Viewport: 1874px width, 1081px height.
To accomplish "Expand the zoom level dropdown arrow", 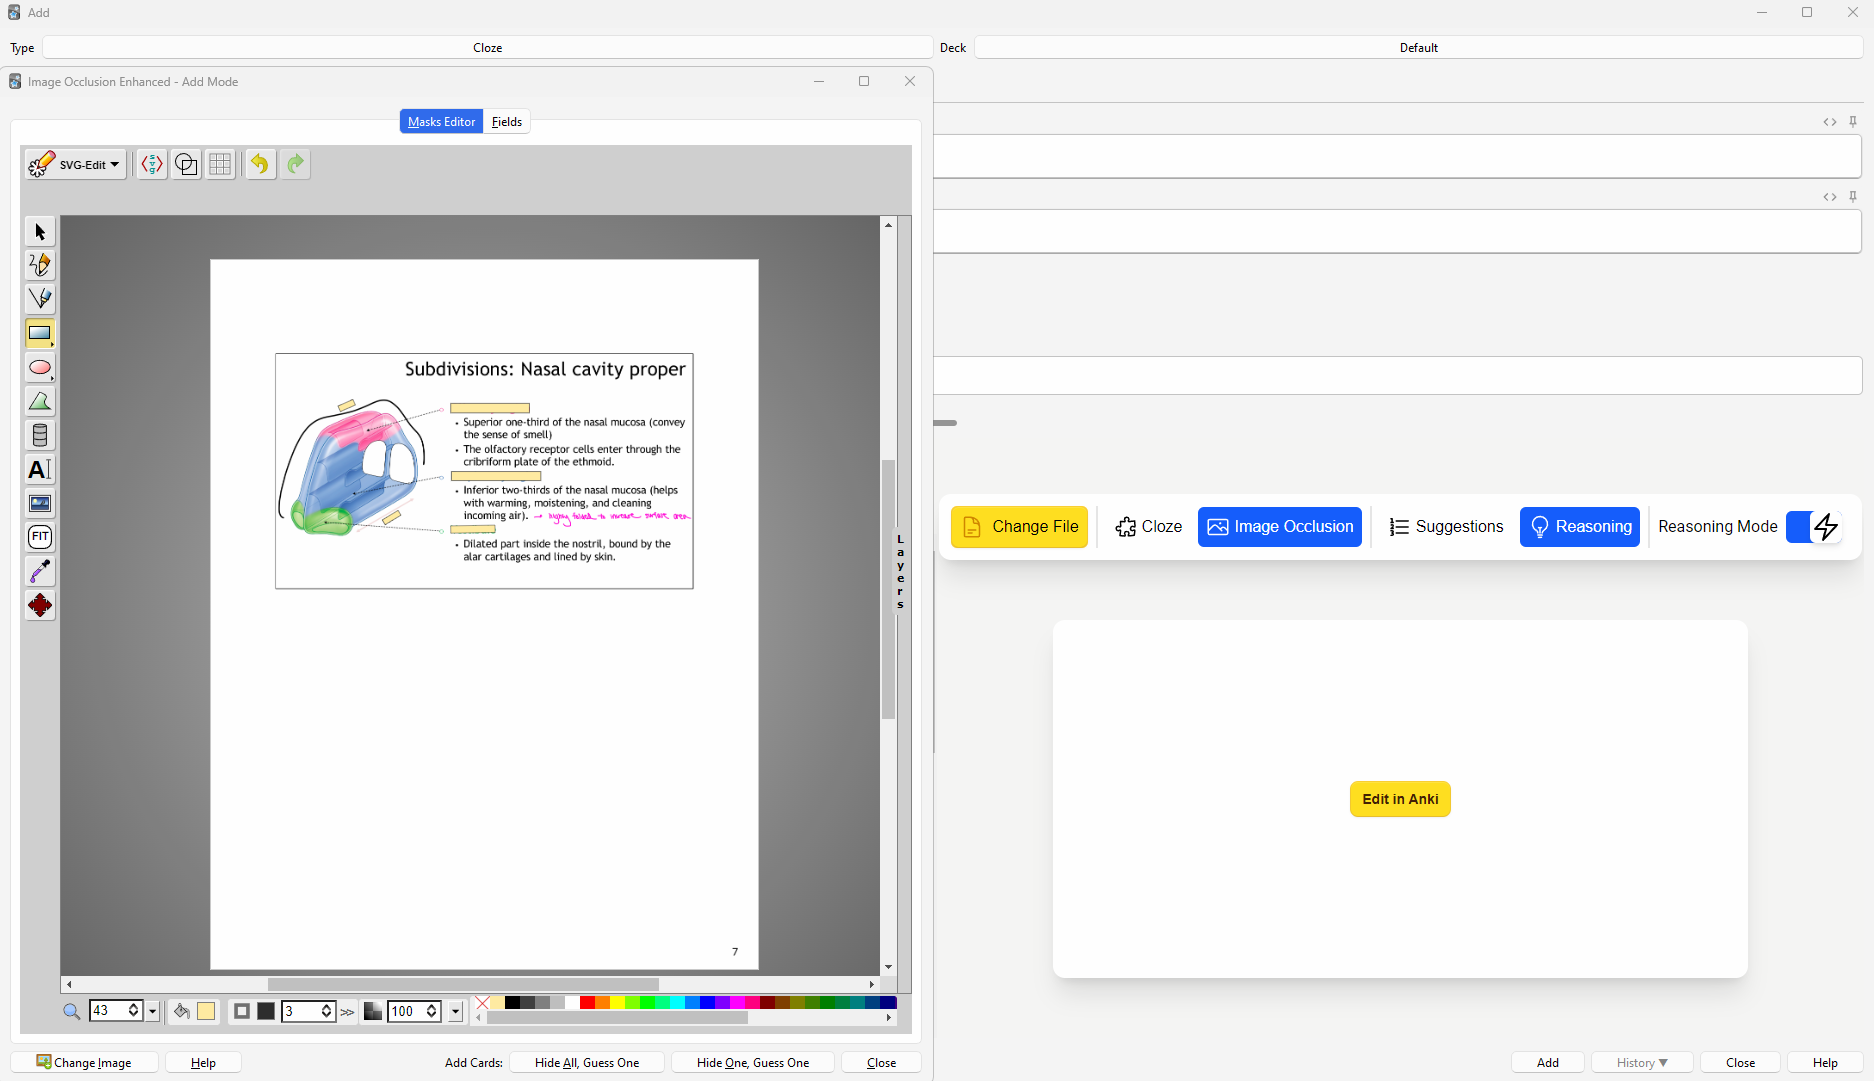I will click(153, 1011).
